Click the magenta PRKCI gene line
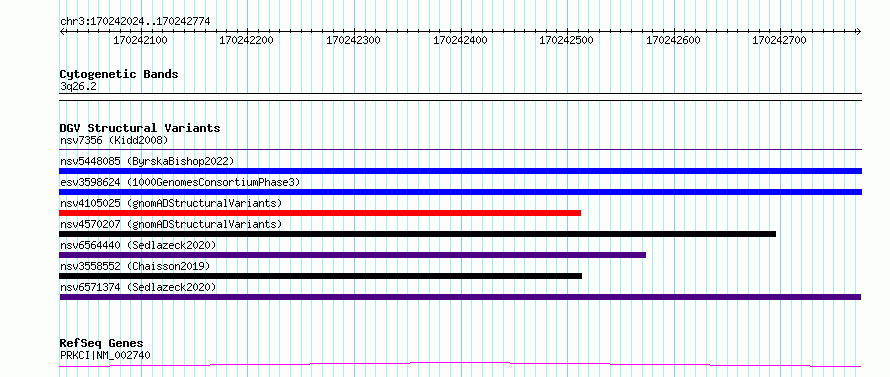890x377 pixels. click(x=460, y=365)
